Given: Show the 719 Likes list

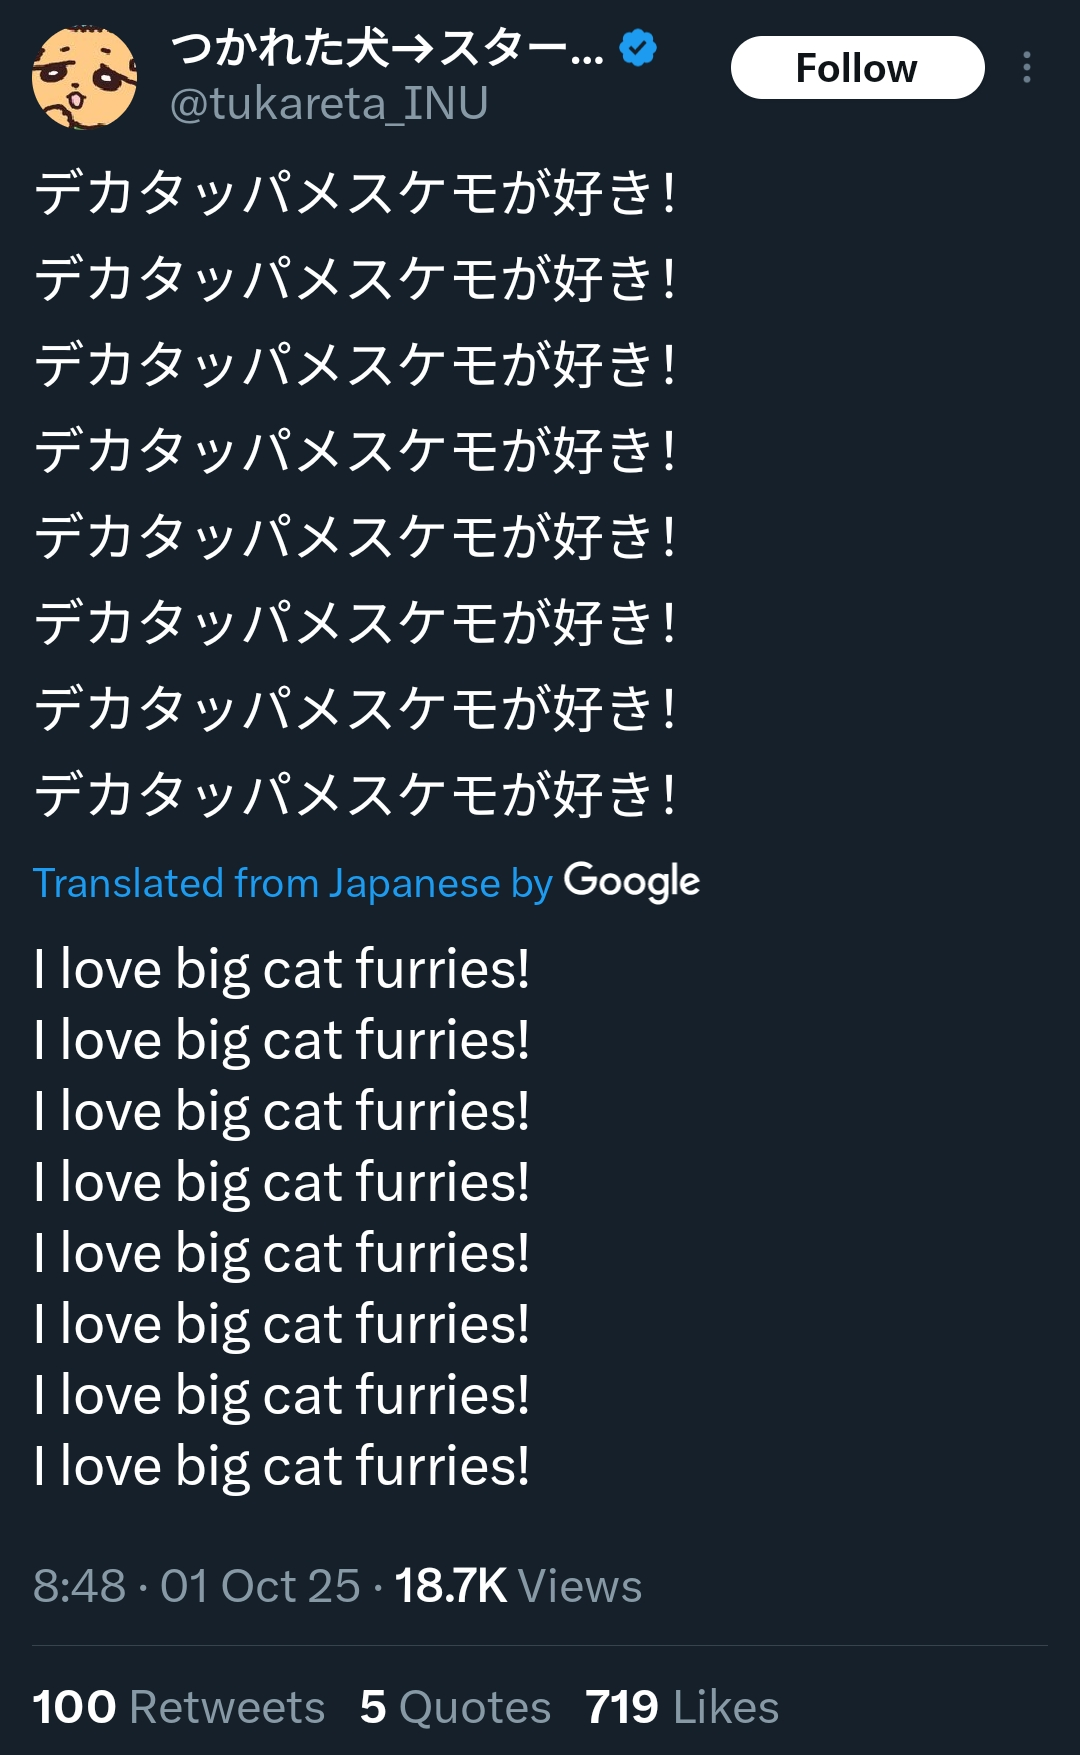Looking at the screenshot, I should (681, 1707).
